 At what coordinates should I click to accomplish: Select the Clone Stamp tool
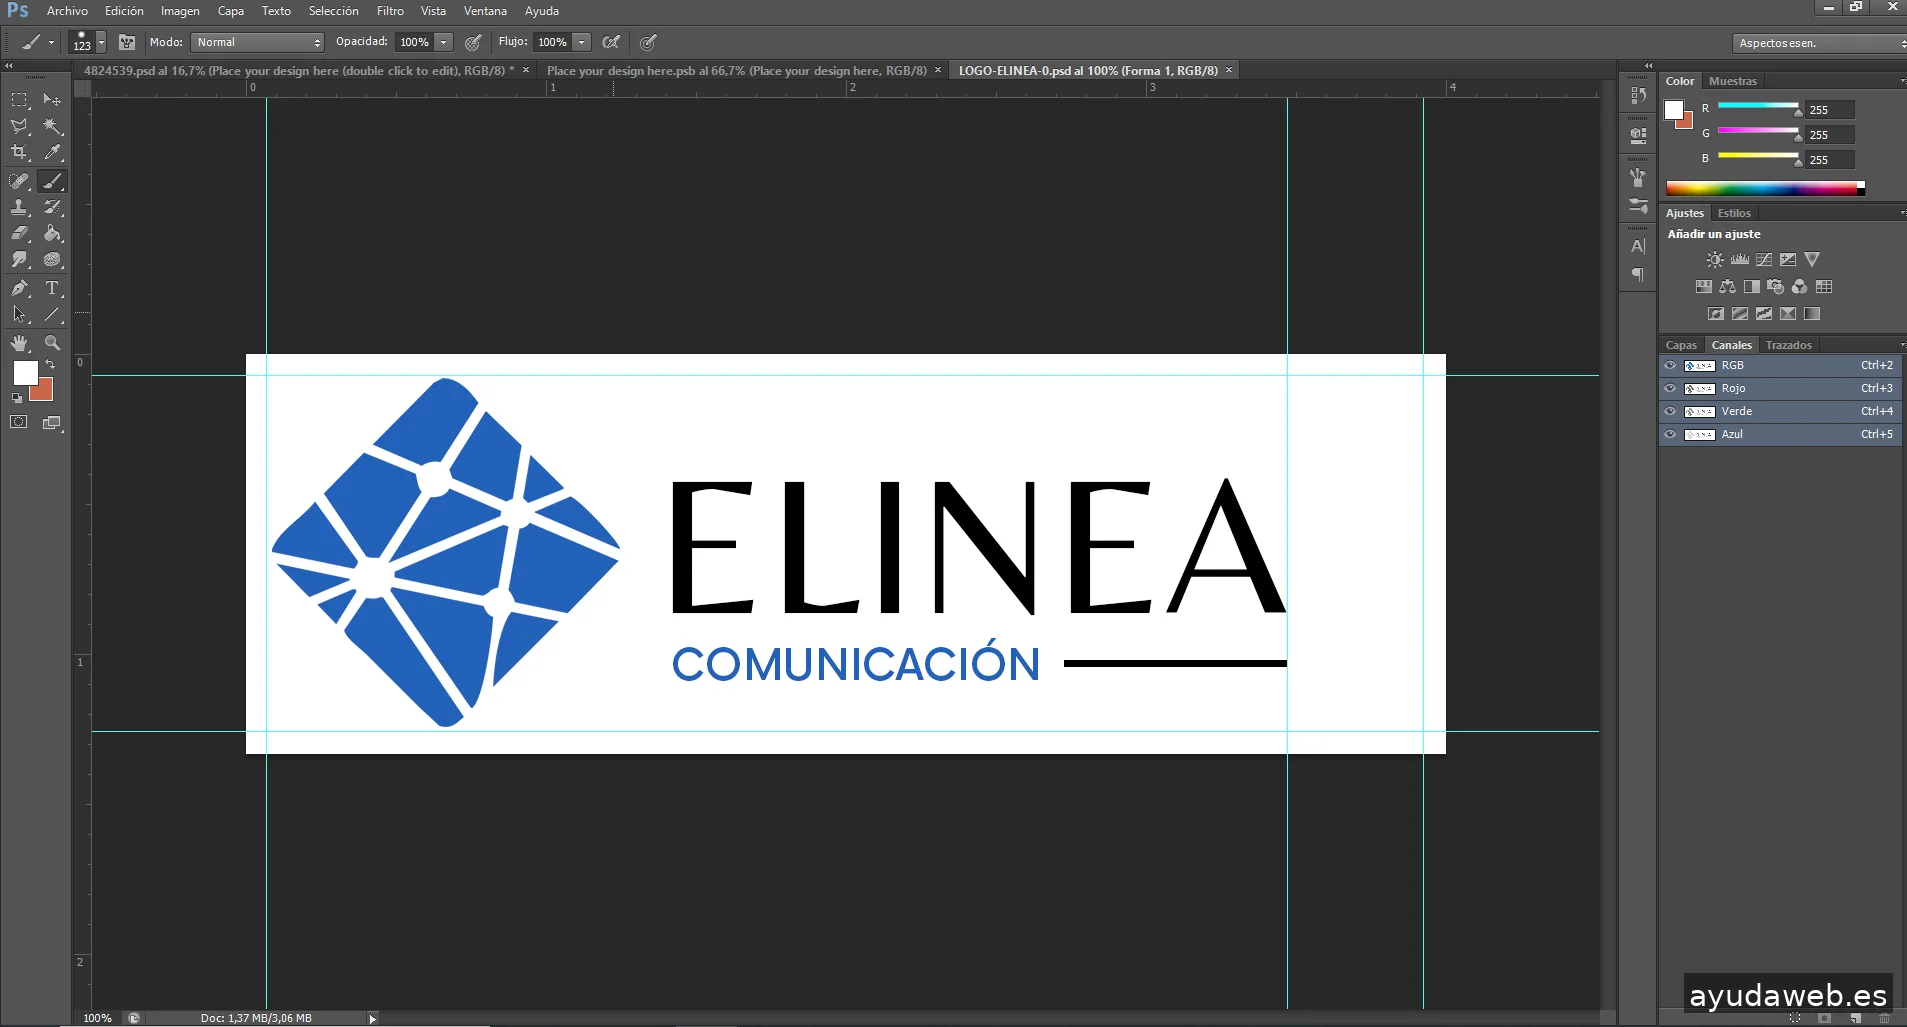pyautogui.click(x=19, y=207)
